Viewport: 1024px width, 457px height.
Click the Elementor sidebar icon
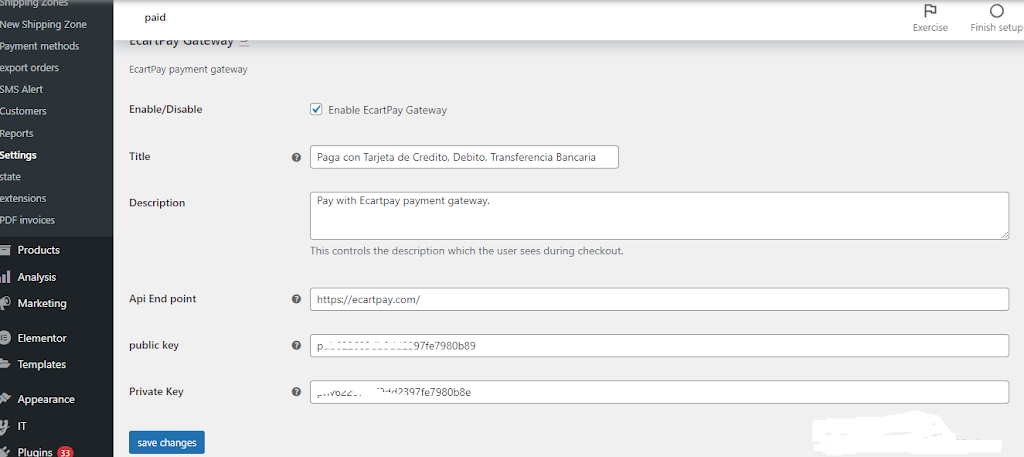click(5, 338)
